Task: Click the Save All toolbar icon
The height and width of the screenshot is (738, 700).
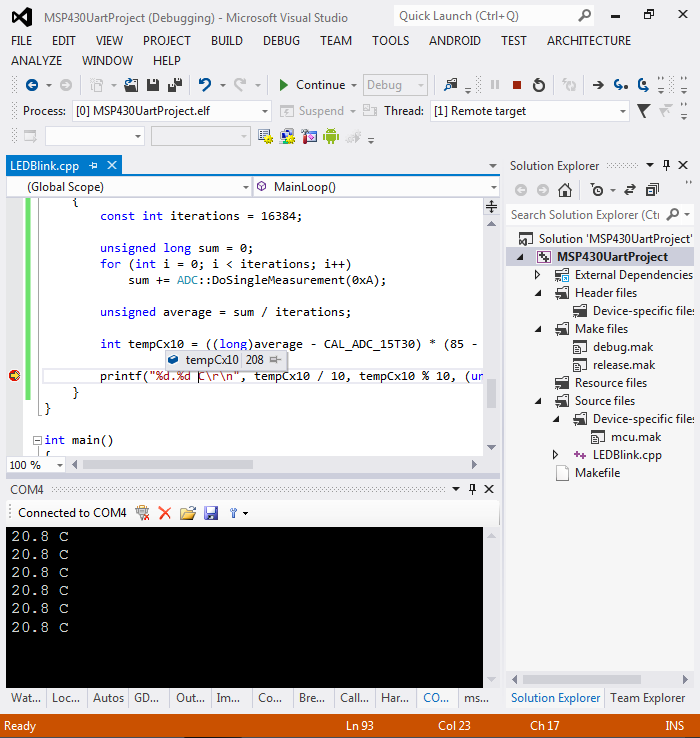Action: click(x=175, y=85)
